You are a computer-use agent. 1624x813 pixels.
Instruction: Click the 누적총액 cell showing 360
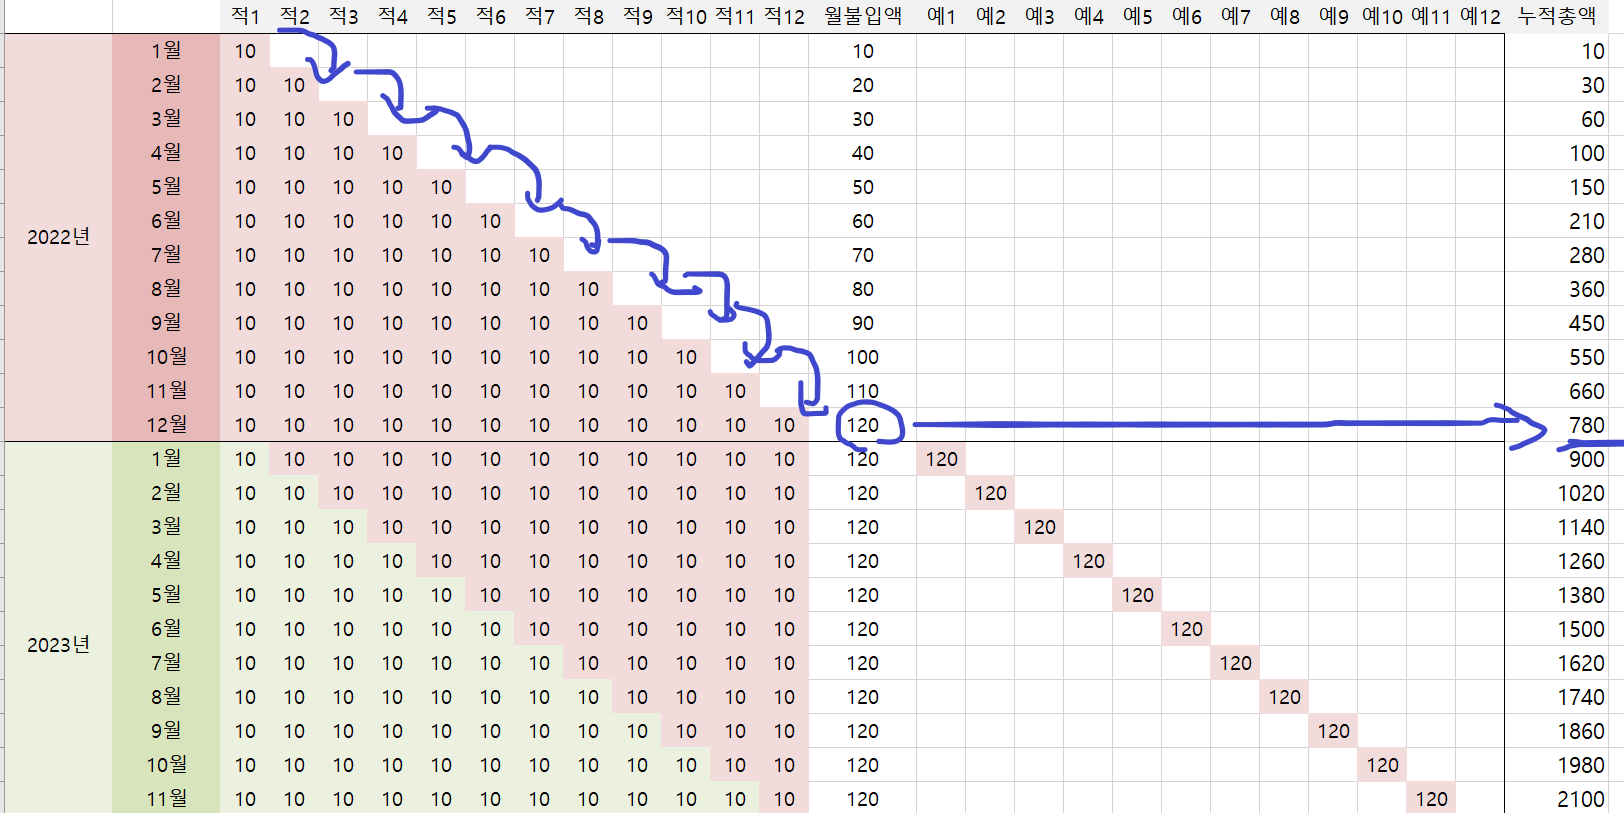click(1557, 289)
